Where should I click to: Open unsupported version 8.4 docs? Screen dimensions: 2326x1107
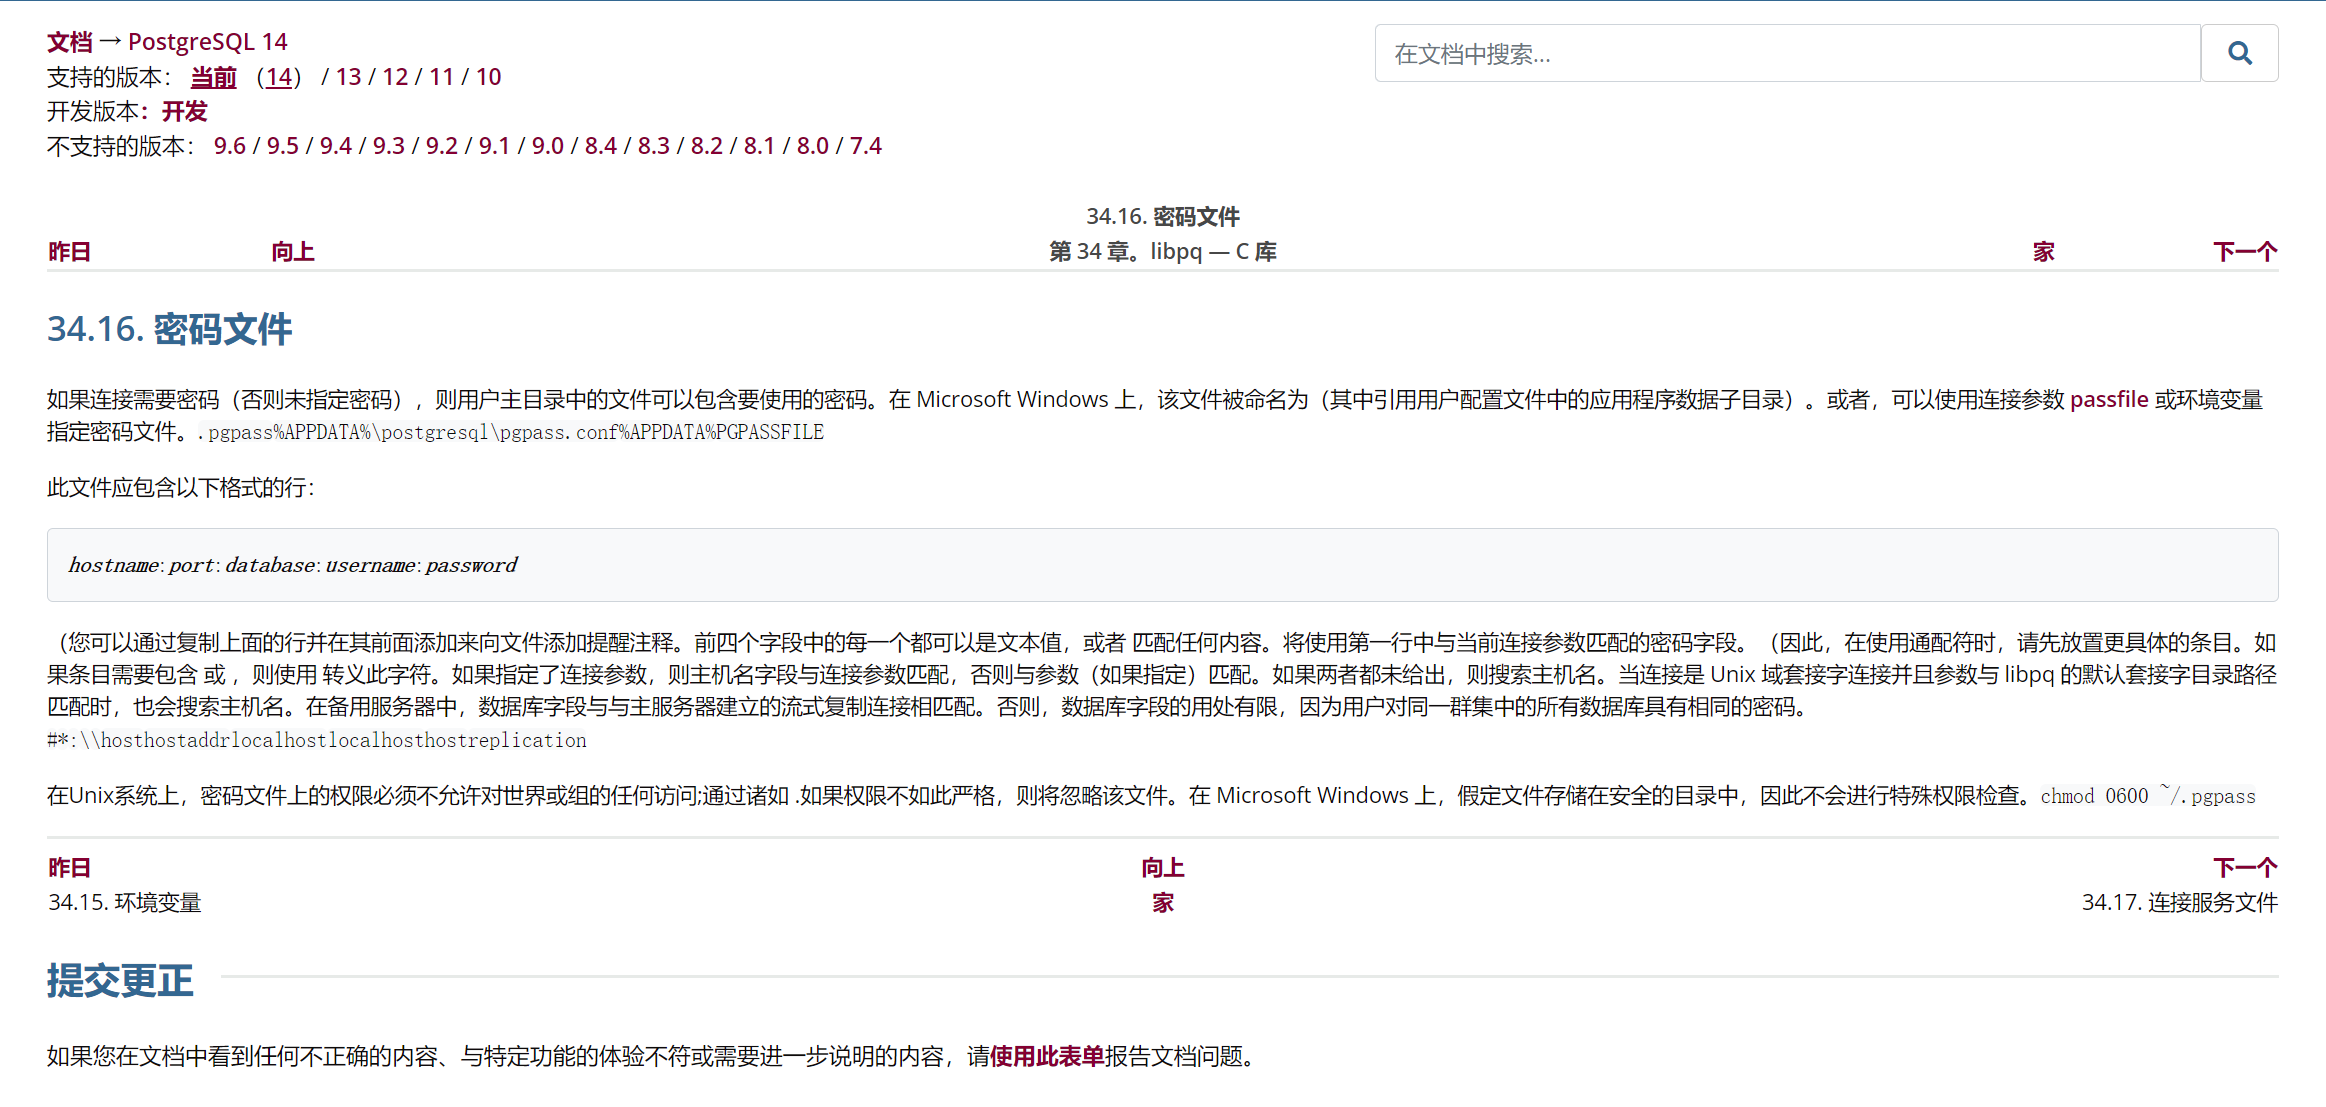click(x=600, y=146)
